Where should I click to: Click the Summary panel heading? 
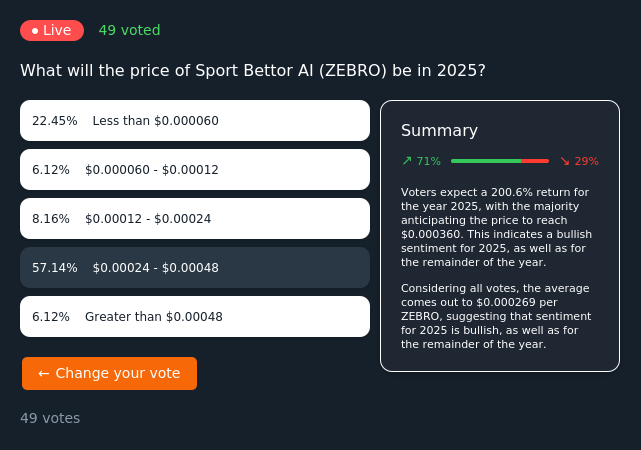[x=439, y=131]
